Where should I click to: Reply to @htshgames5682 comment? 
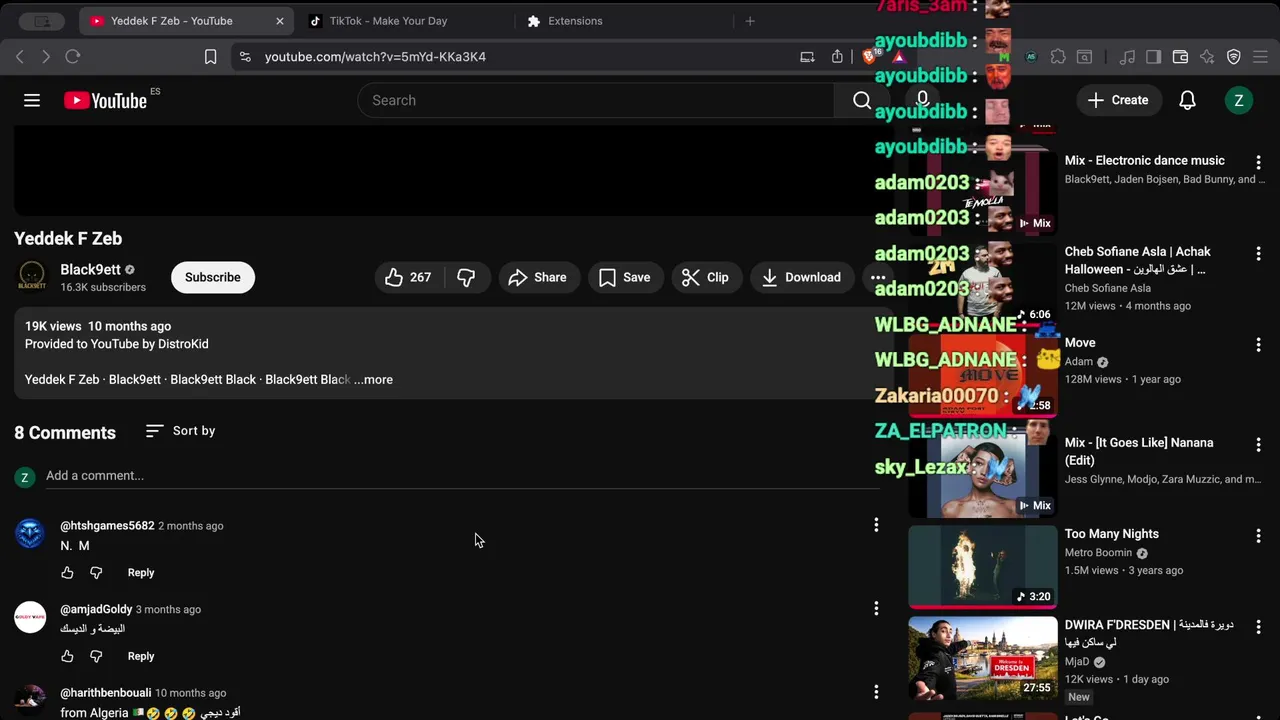pyautogui.click(x=141, y=573)
